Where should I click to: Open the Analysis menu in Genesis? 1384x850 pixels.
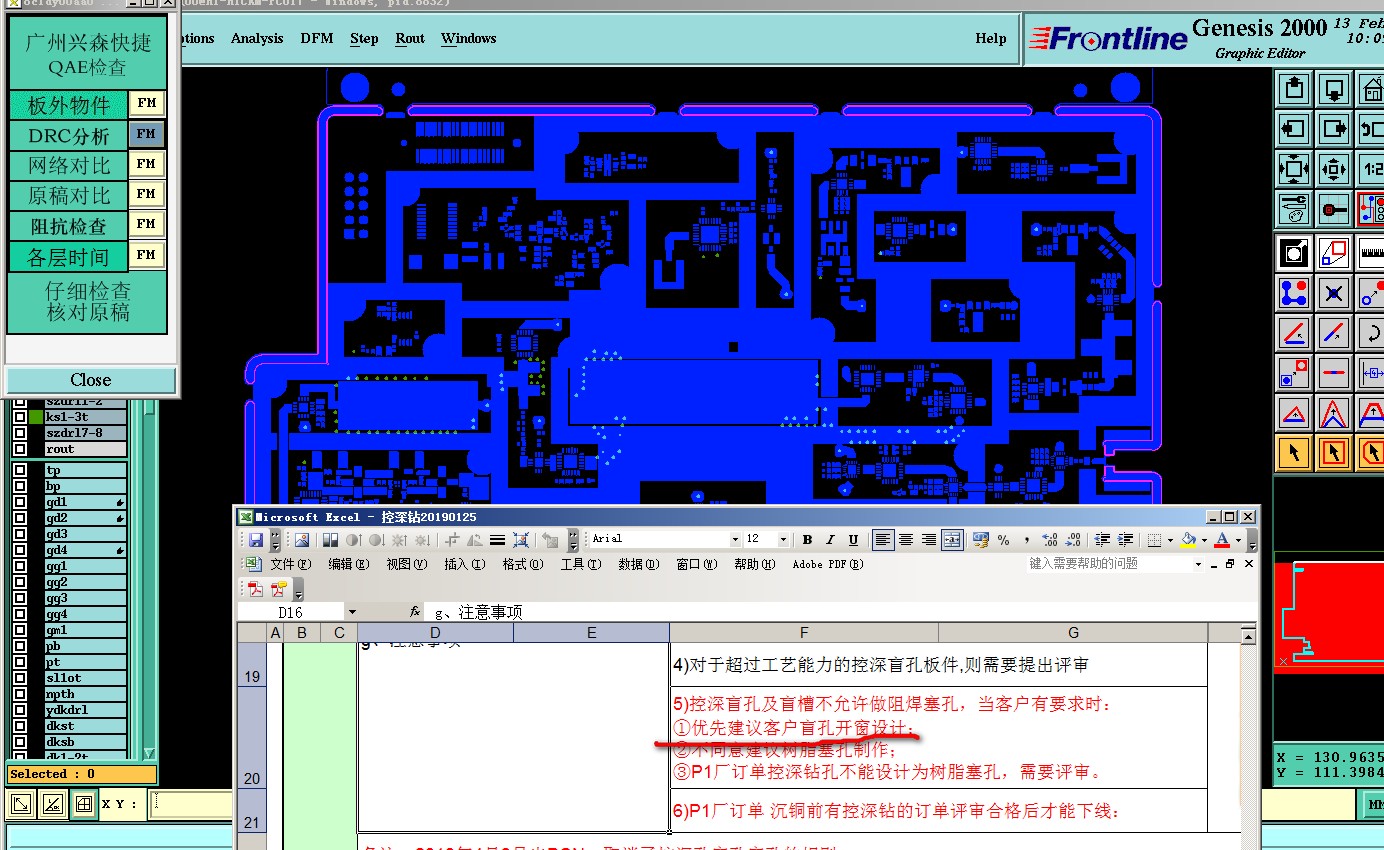(257, 38)
